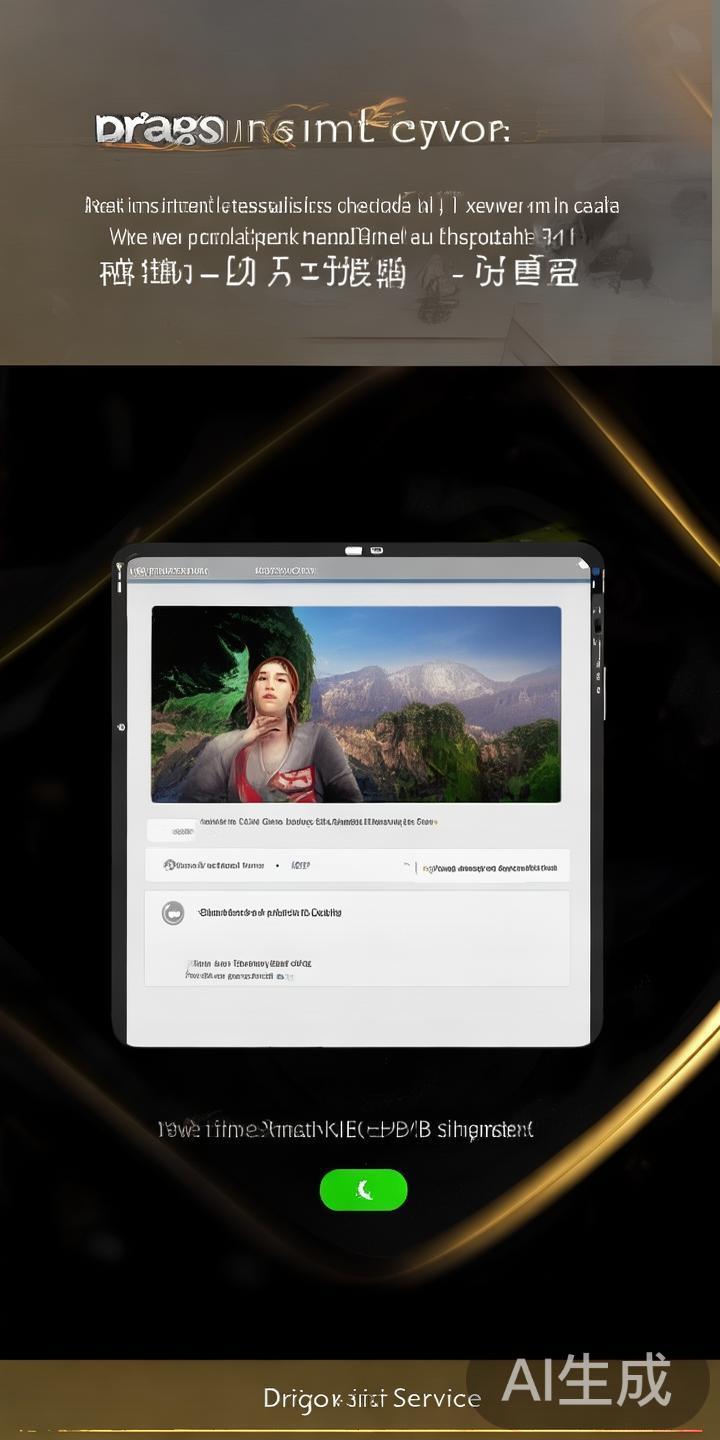The width and height of the screenshot is (720, 1440).
Task: Click the white text line above green button
Action: [346, 1129]
